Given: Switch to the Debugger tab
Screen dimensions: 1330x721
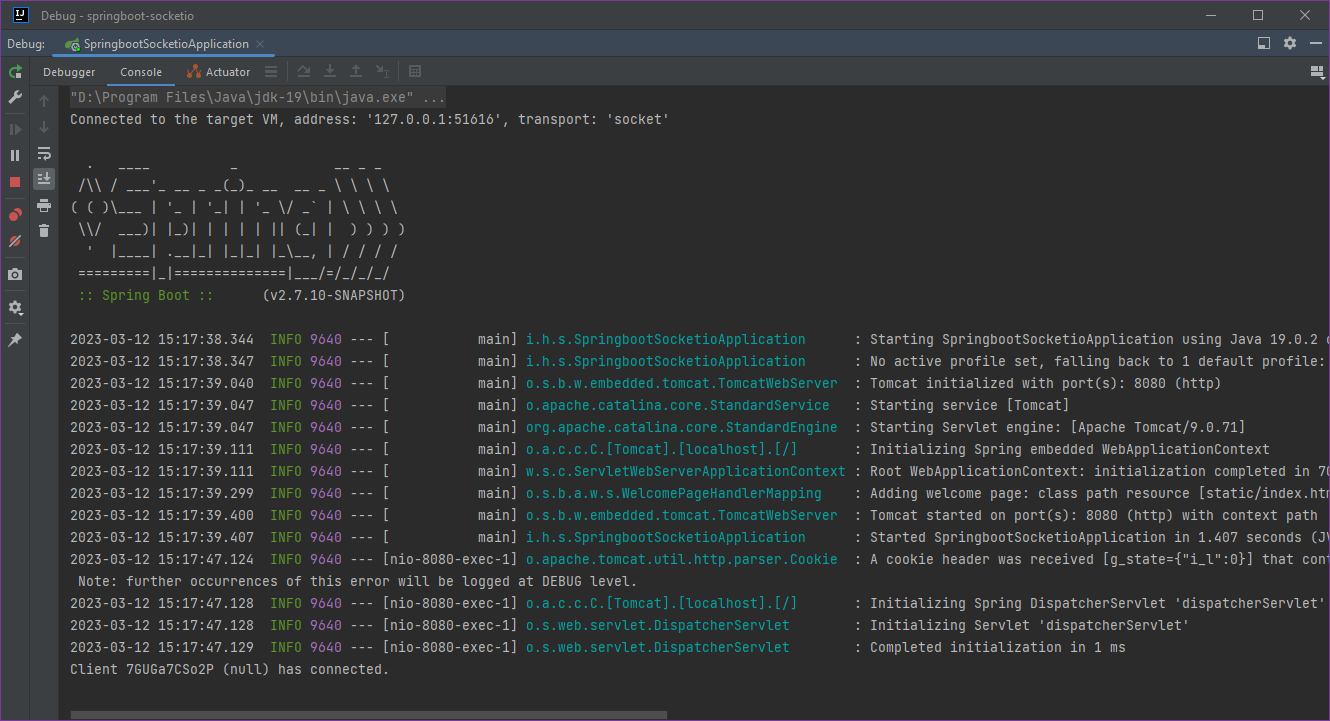Looking at the screenshot, I should point(68,72).
